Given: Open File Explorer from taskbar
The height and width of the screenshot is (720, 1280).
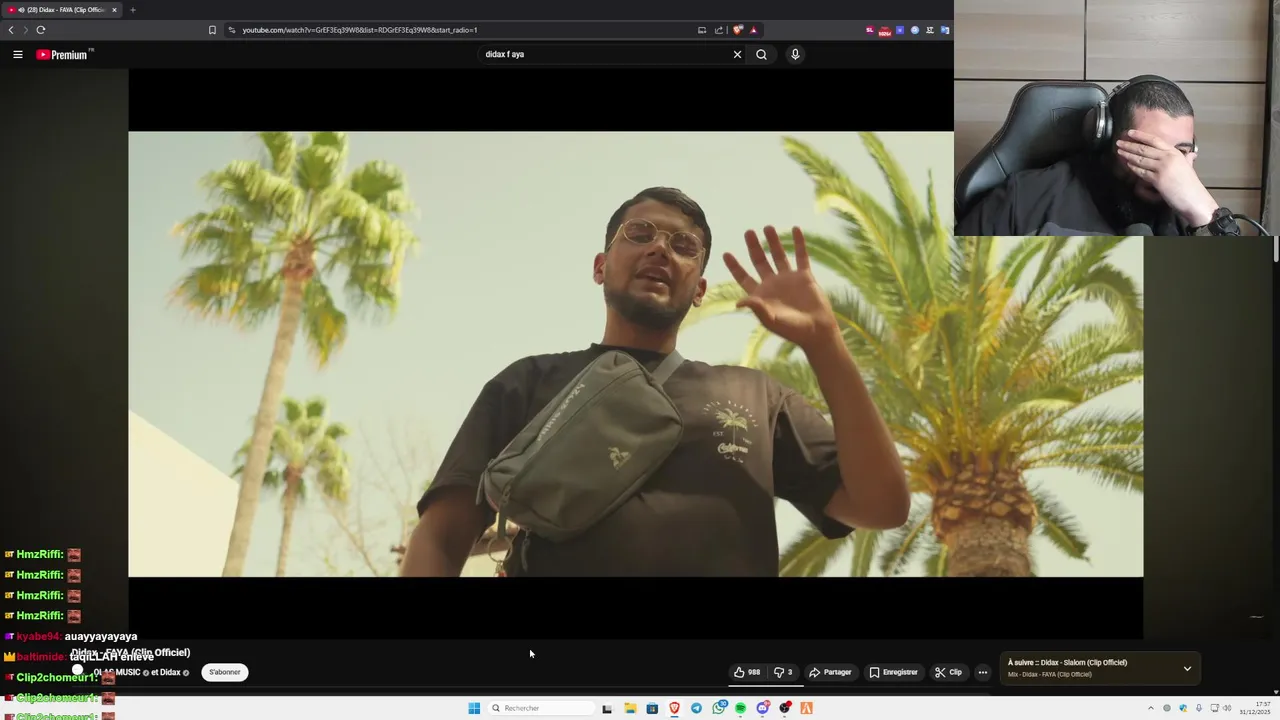Looking at the screenshot, I should point(630,708).
